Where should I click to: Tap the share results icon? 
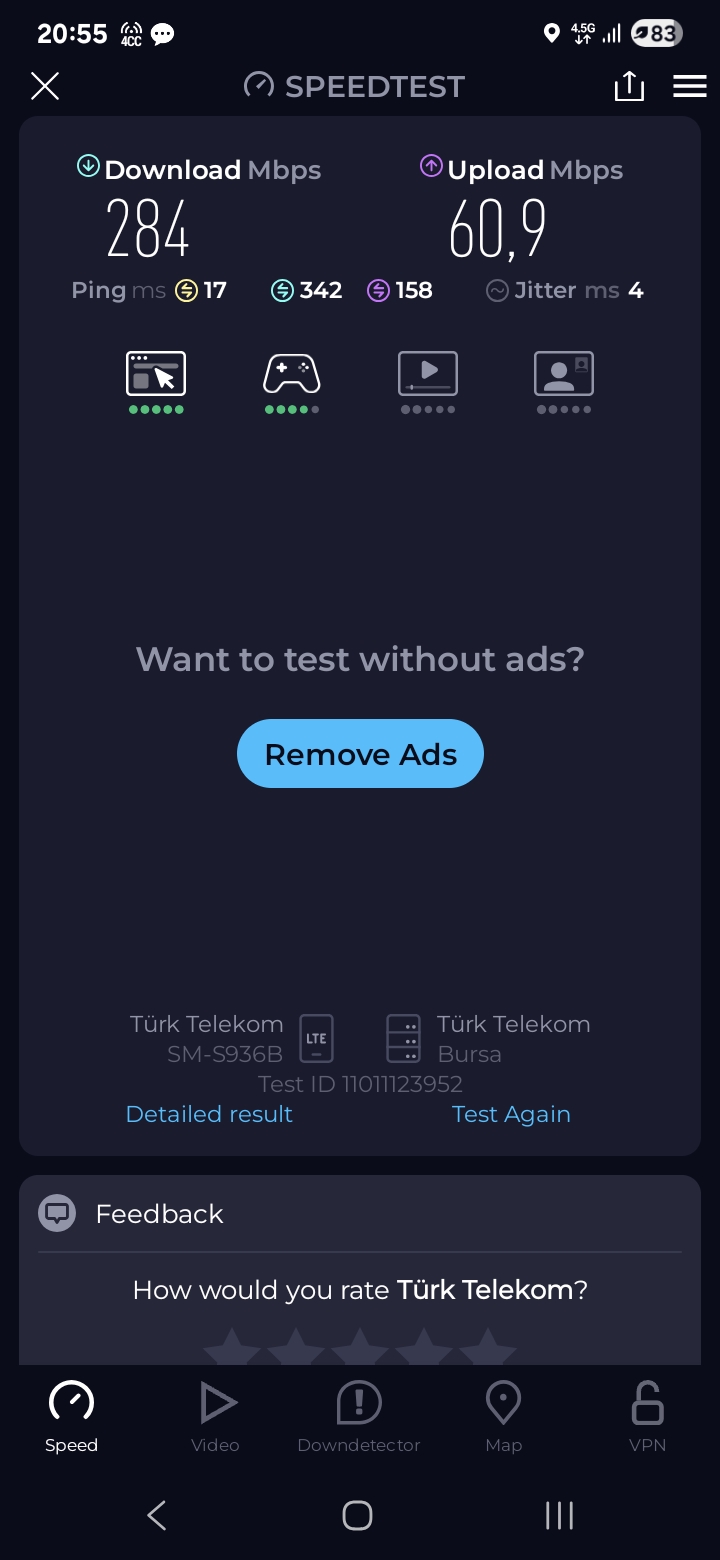coord(629,86)
